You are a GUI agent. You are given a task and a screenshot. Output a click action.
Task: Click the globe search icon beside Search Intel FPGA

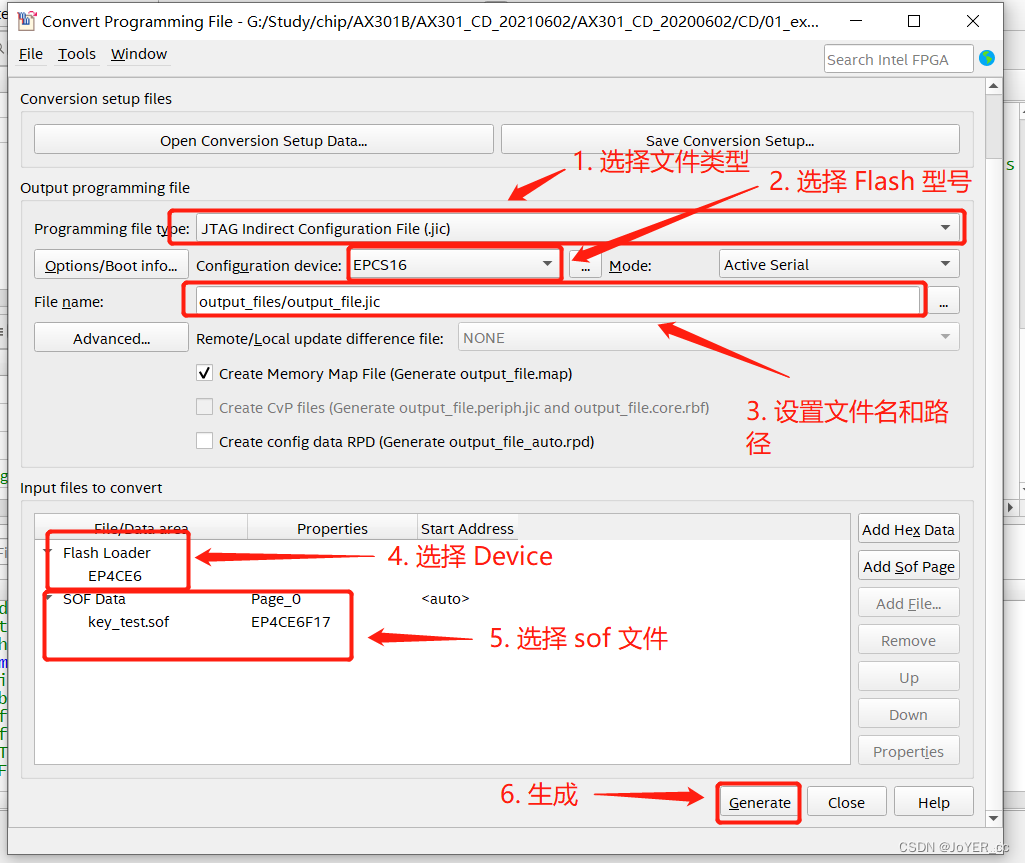987,58
